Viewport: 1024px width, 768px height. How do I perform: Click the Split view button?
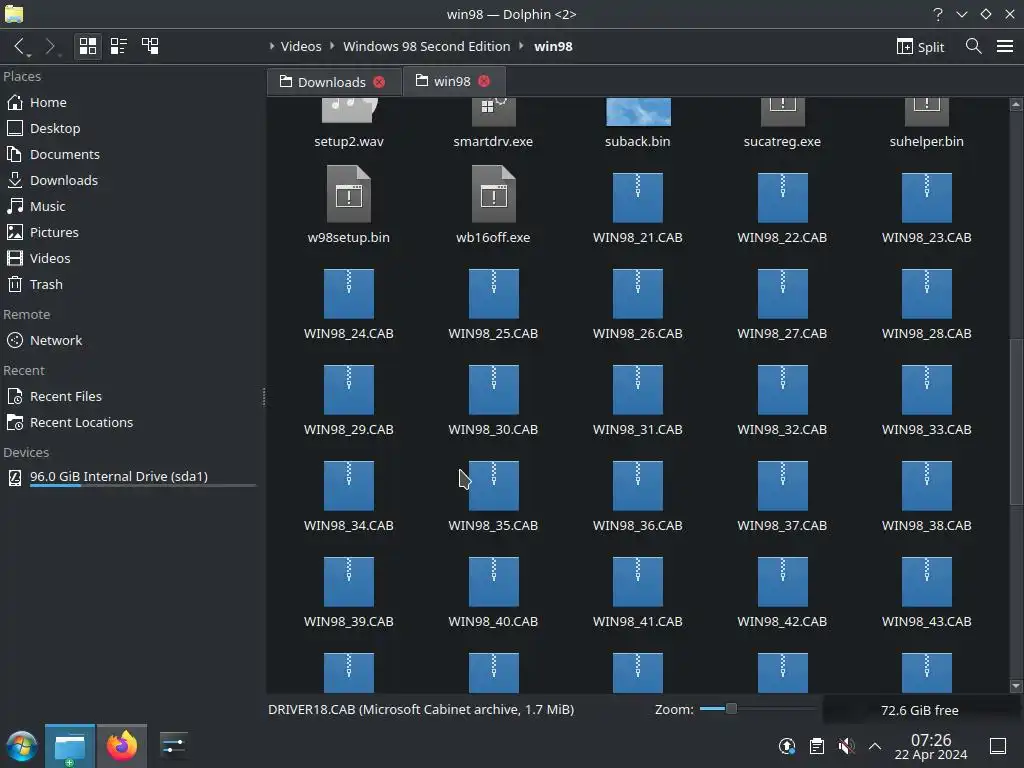pyautogui.click(x=920, y=46)
